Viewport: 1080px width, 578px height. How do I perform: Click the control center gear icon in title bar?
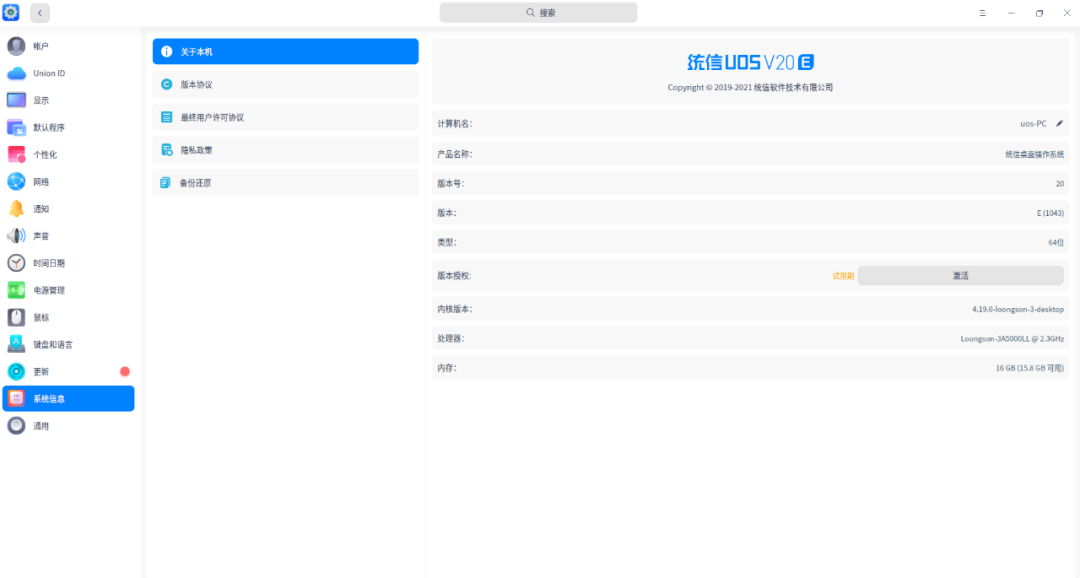[11, 12]
